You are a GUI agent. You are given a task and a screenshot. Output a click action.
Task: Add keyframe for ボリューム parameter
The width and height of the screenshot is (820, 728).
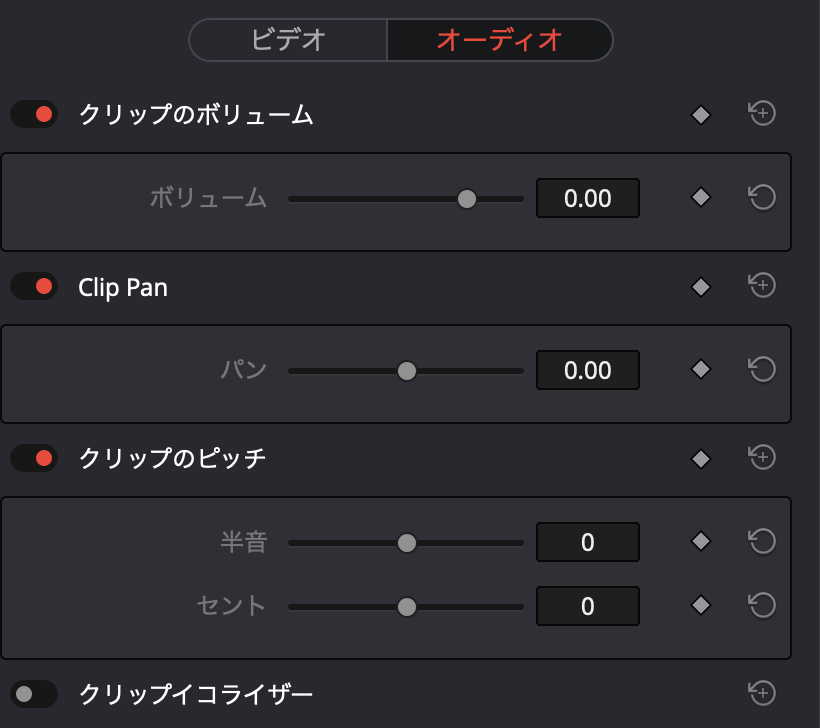[x=701, y=198]
